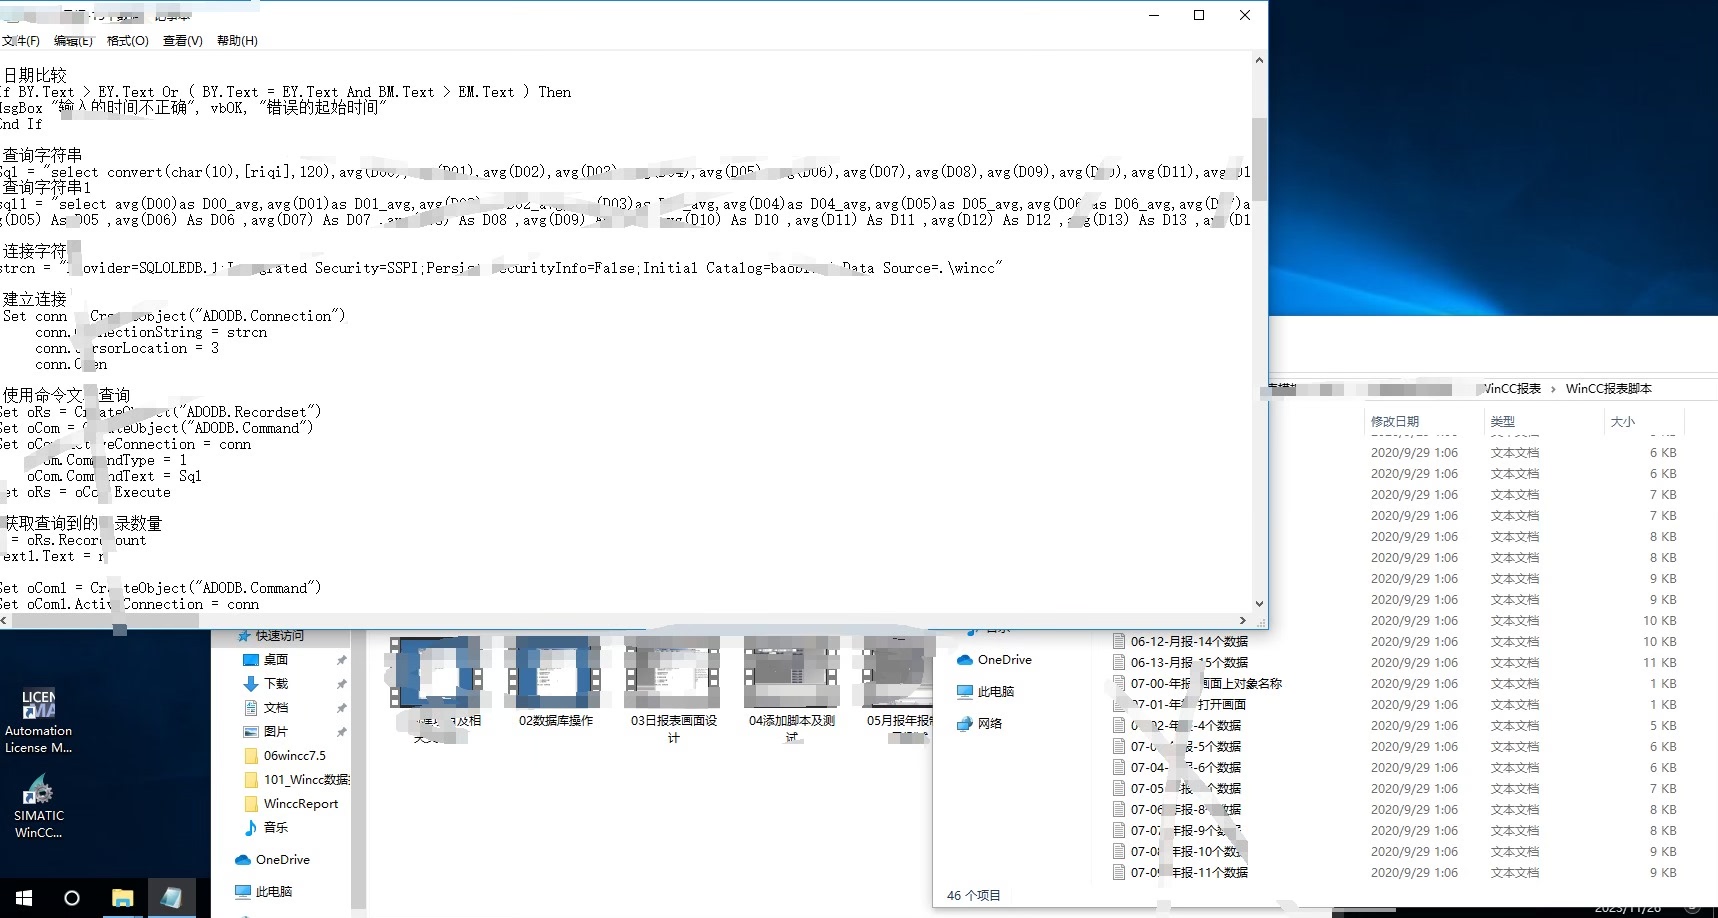Open the 02数据库操作 video thumbnail
The height and width of the screenshot is (918, 1718).
pyautogui.click(x=554, y=672)
